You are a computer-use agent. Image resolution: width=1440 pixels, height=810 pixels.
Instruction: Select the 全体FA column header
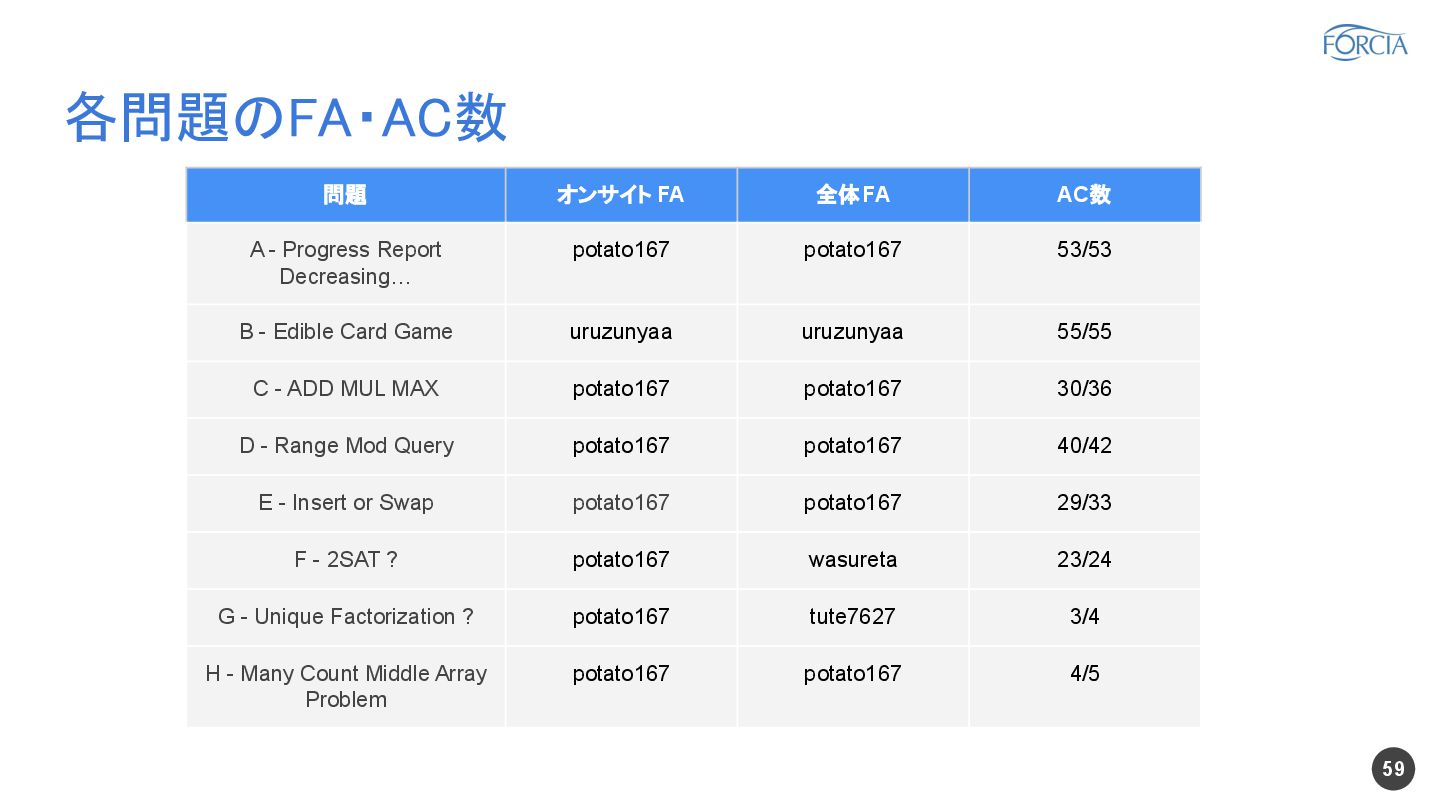tap(852, 195)
